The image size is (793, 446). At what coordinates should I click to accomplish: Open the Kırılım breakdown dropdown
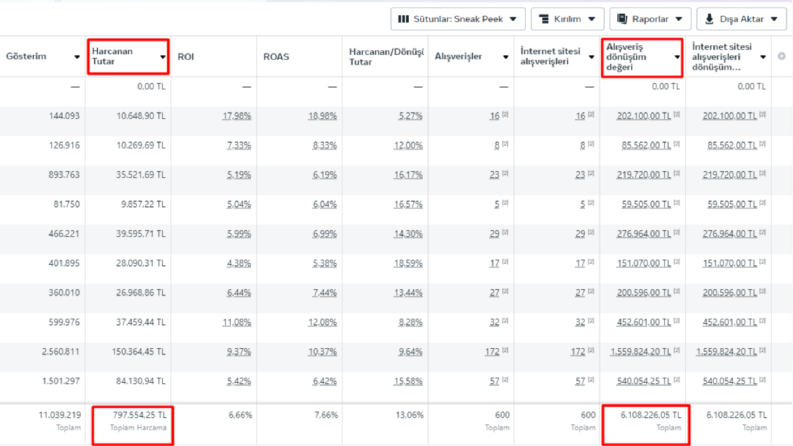tap(567, 19)
